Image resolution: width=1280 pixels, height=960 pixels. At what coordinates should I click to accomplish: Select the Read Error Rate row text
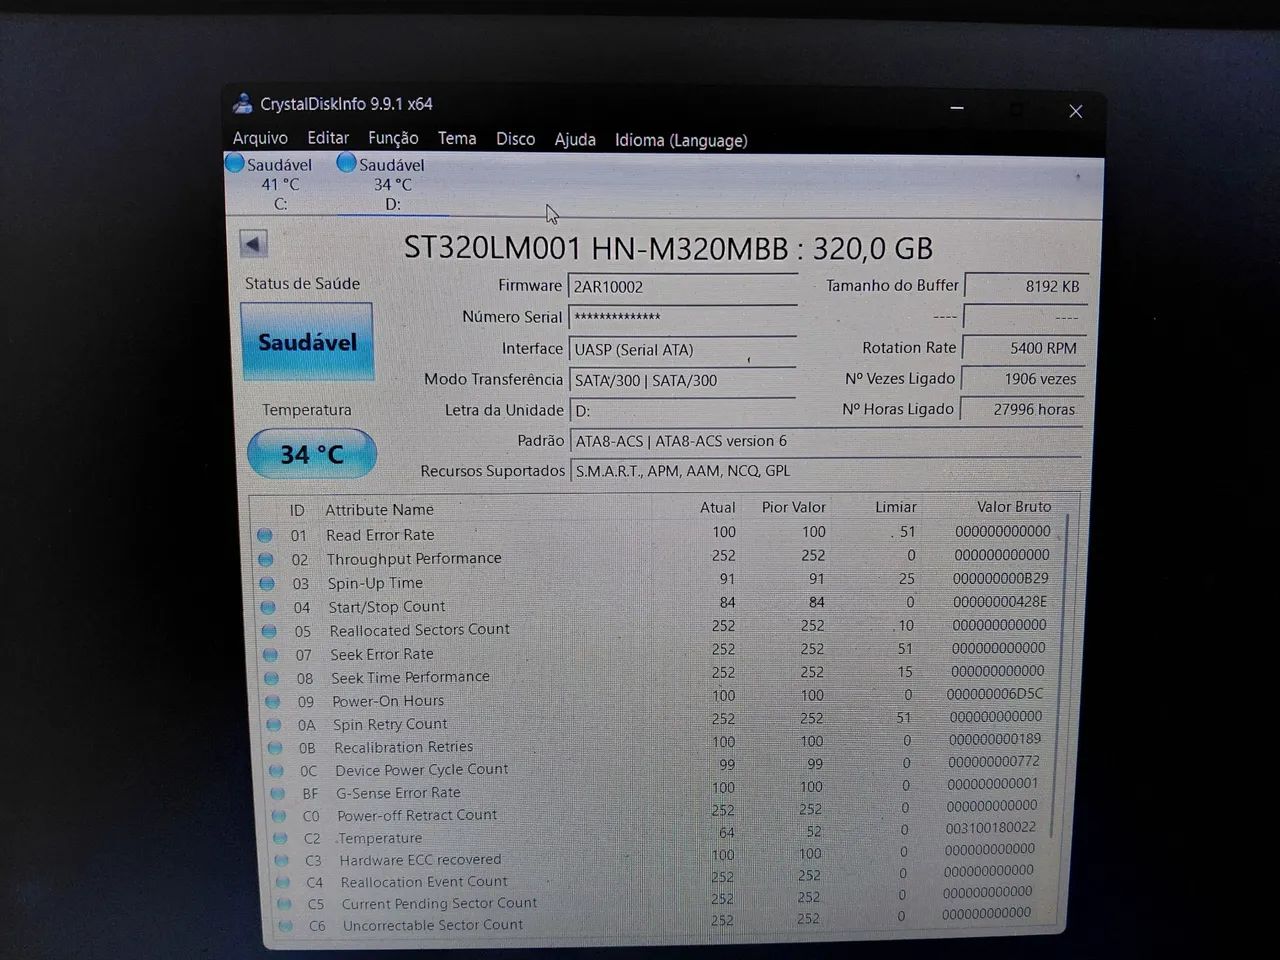coord(380,535)
